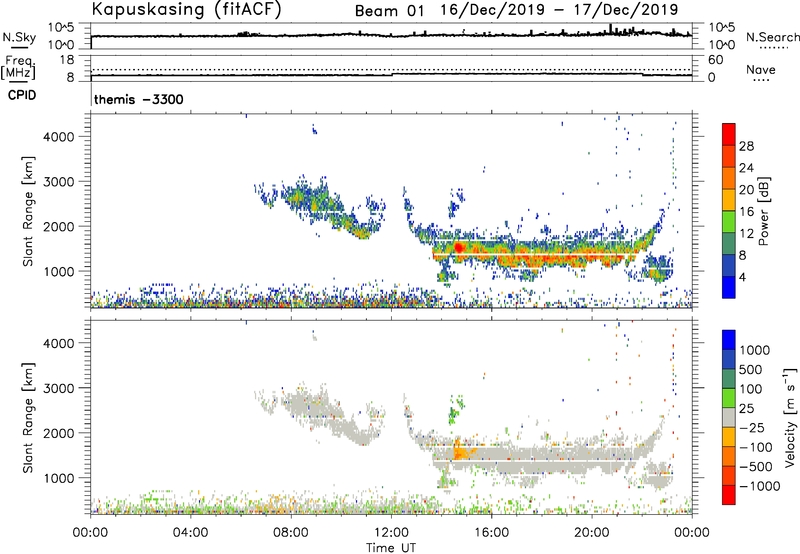Click the '12:00' tick on the time axis
800x554 pixels.
391,533
